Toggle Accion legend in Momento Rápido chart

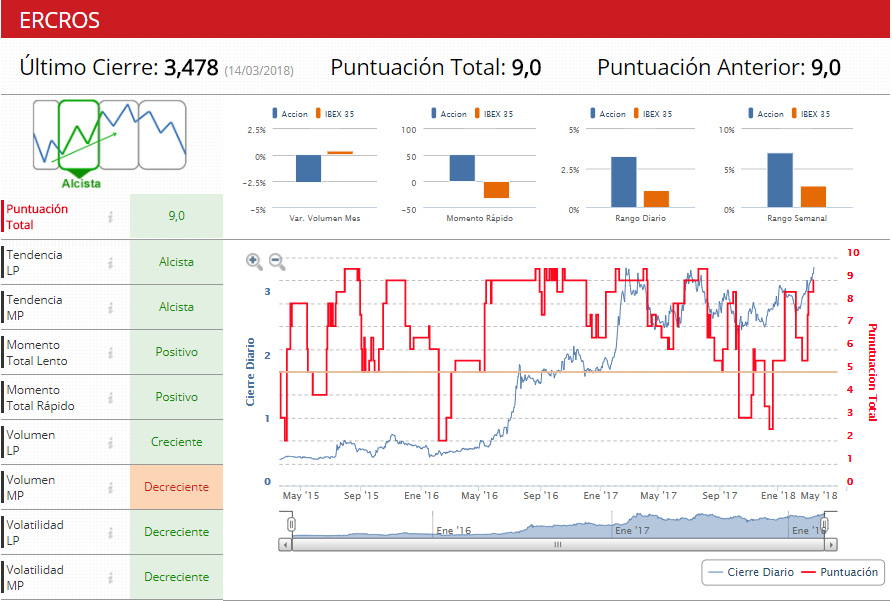[x=449, y=114]
